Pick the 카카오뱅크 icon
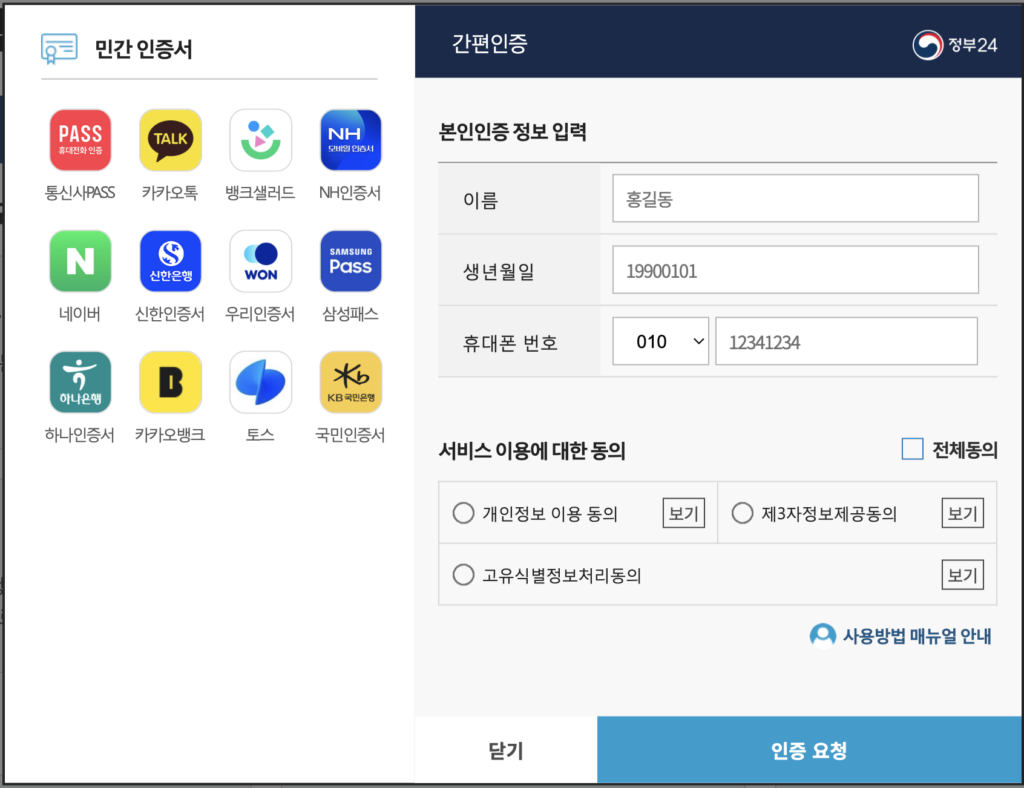This screenshot has width=1024, height=788. pos(170,382)
